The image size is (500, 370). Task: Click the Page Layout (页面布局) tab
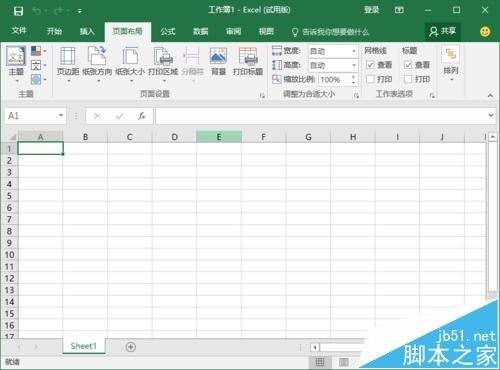coord(127,31)
